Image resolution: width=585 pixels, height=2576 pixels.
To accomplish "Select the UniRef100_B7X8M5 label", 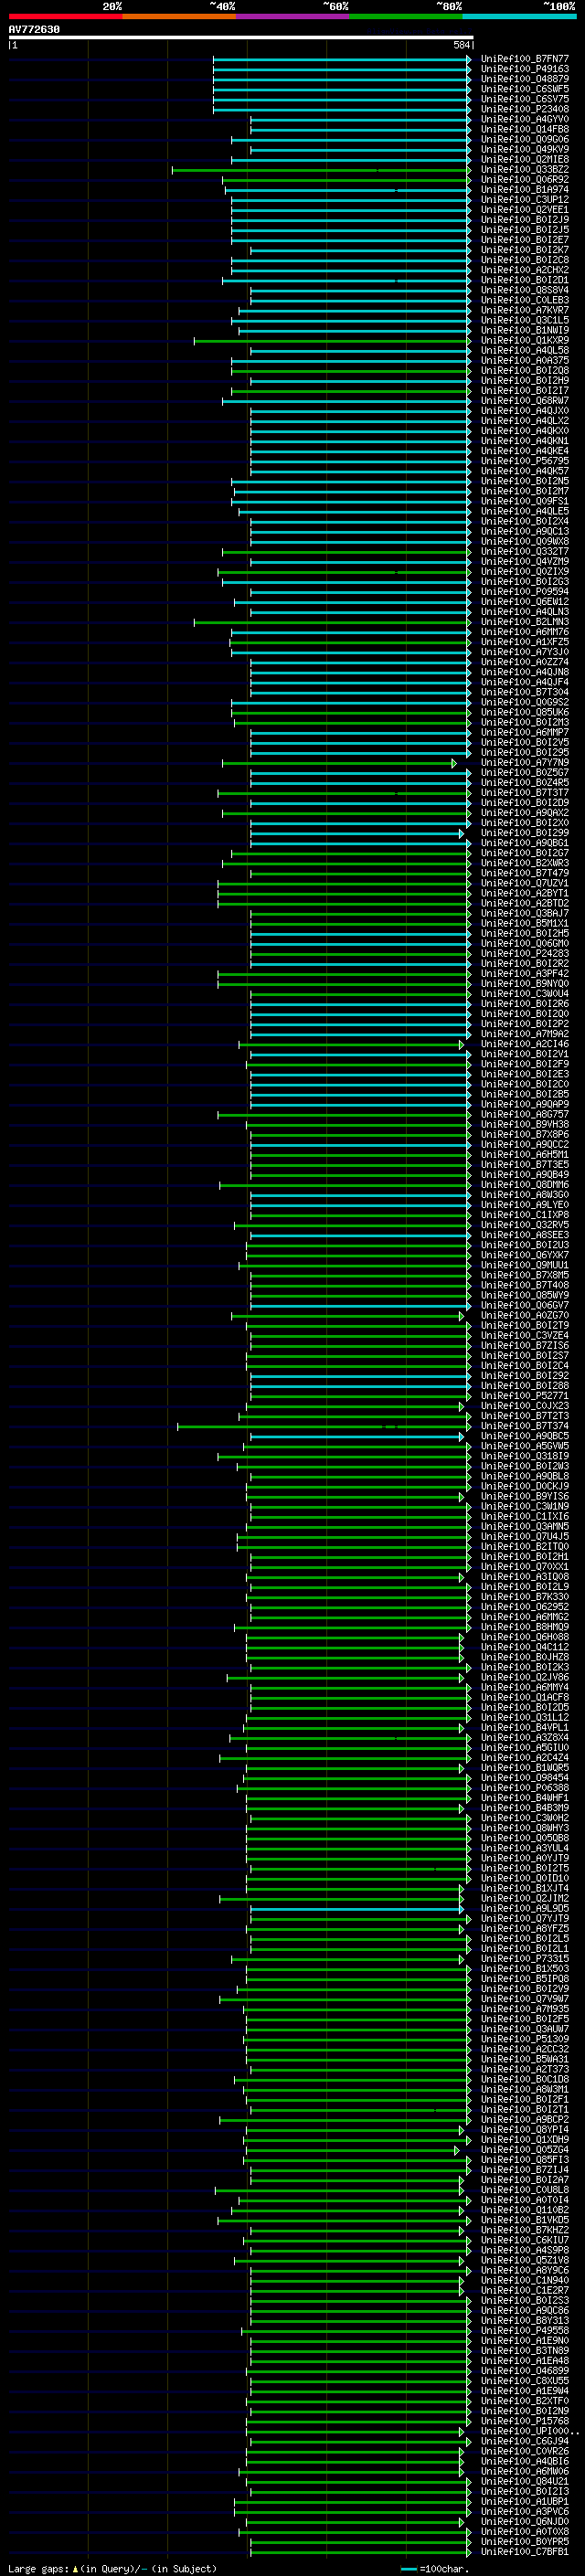I will coord(524,1275).
